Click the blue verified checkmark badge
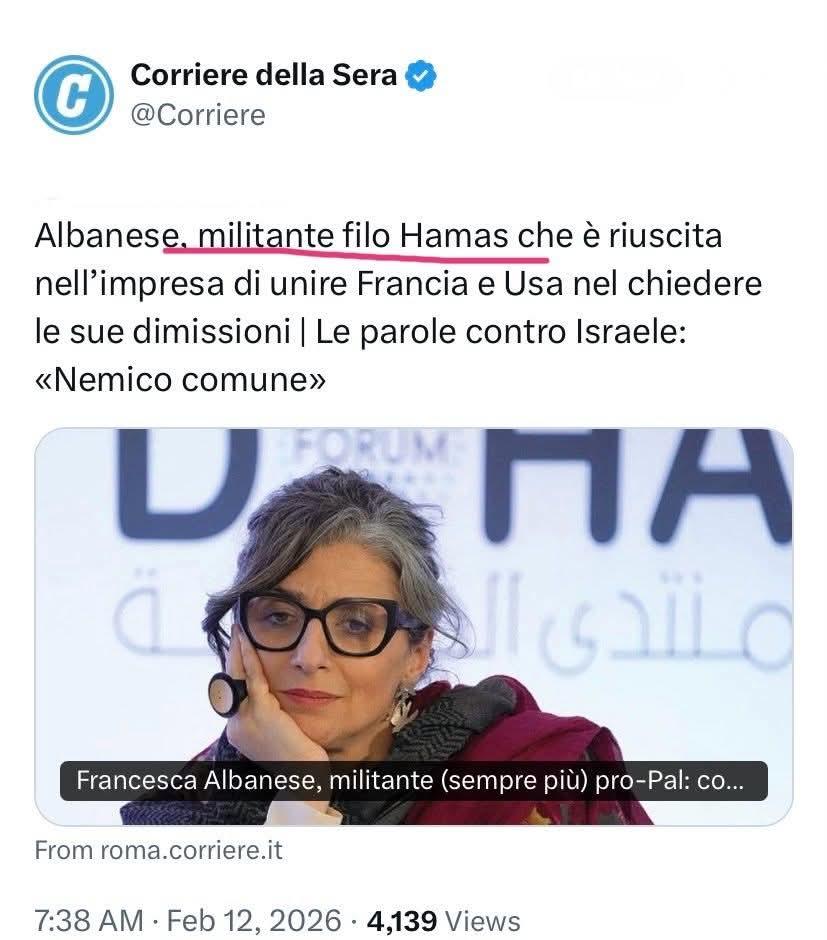Viewport: 827px width, 940px height. pos(421,76)
